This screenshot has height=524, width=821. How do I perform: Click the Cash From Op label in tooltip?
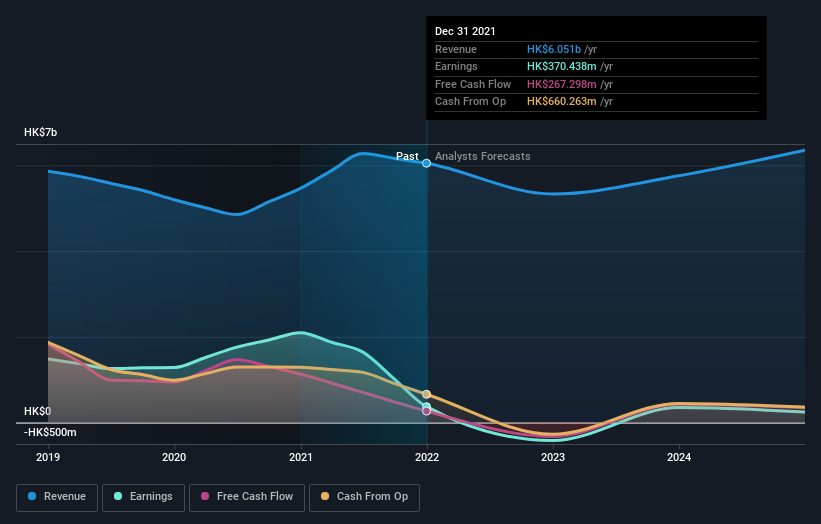(471, 102)
